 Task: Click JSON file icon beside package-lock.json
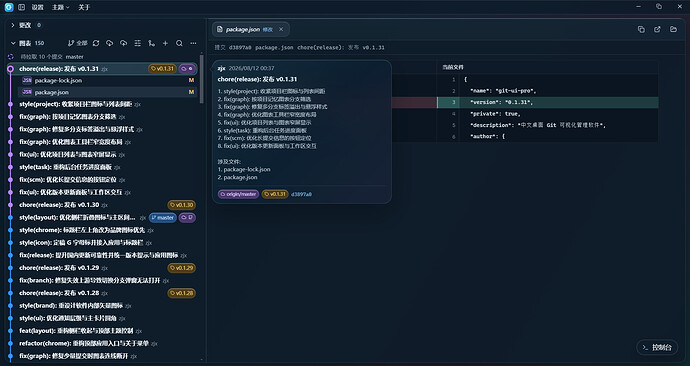pyautogui.click(x=27, y=81)
